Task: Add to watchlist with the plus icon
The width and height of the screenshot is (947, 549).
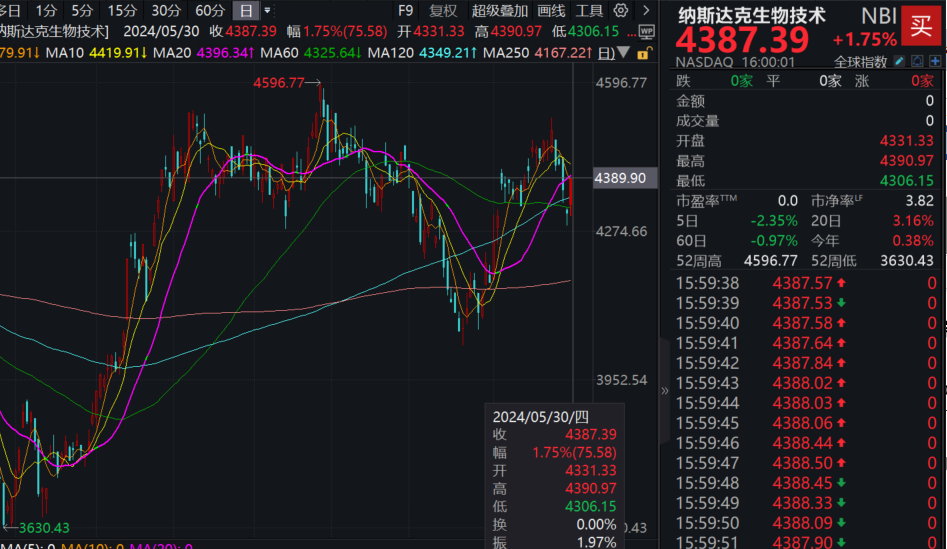Action: click(x=935, y=61)
